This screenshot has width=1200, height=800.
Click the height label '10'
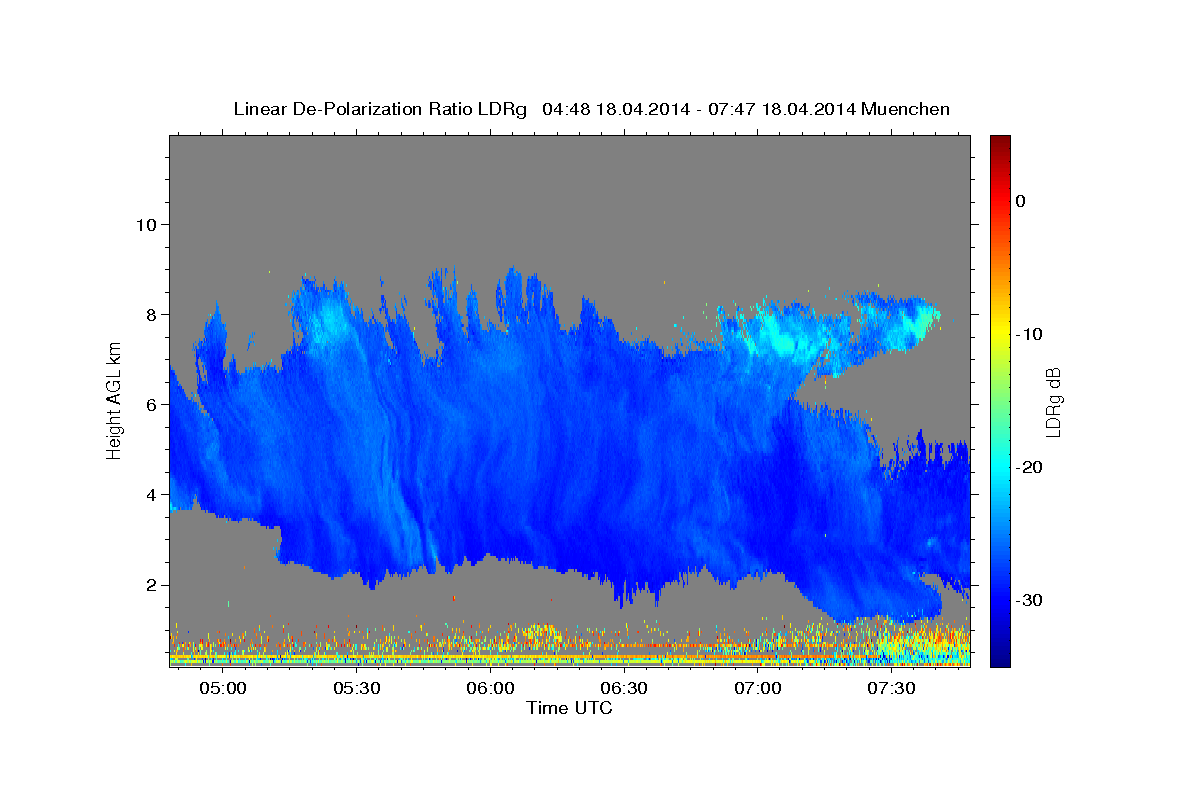(145, 224)
